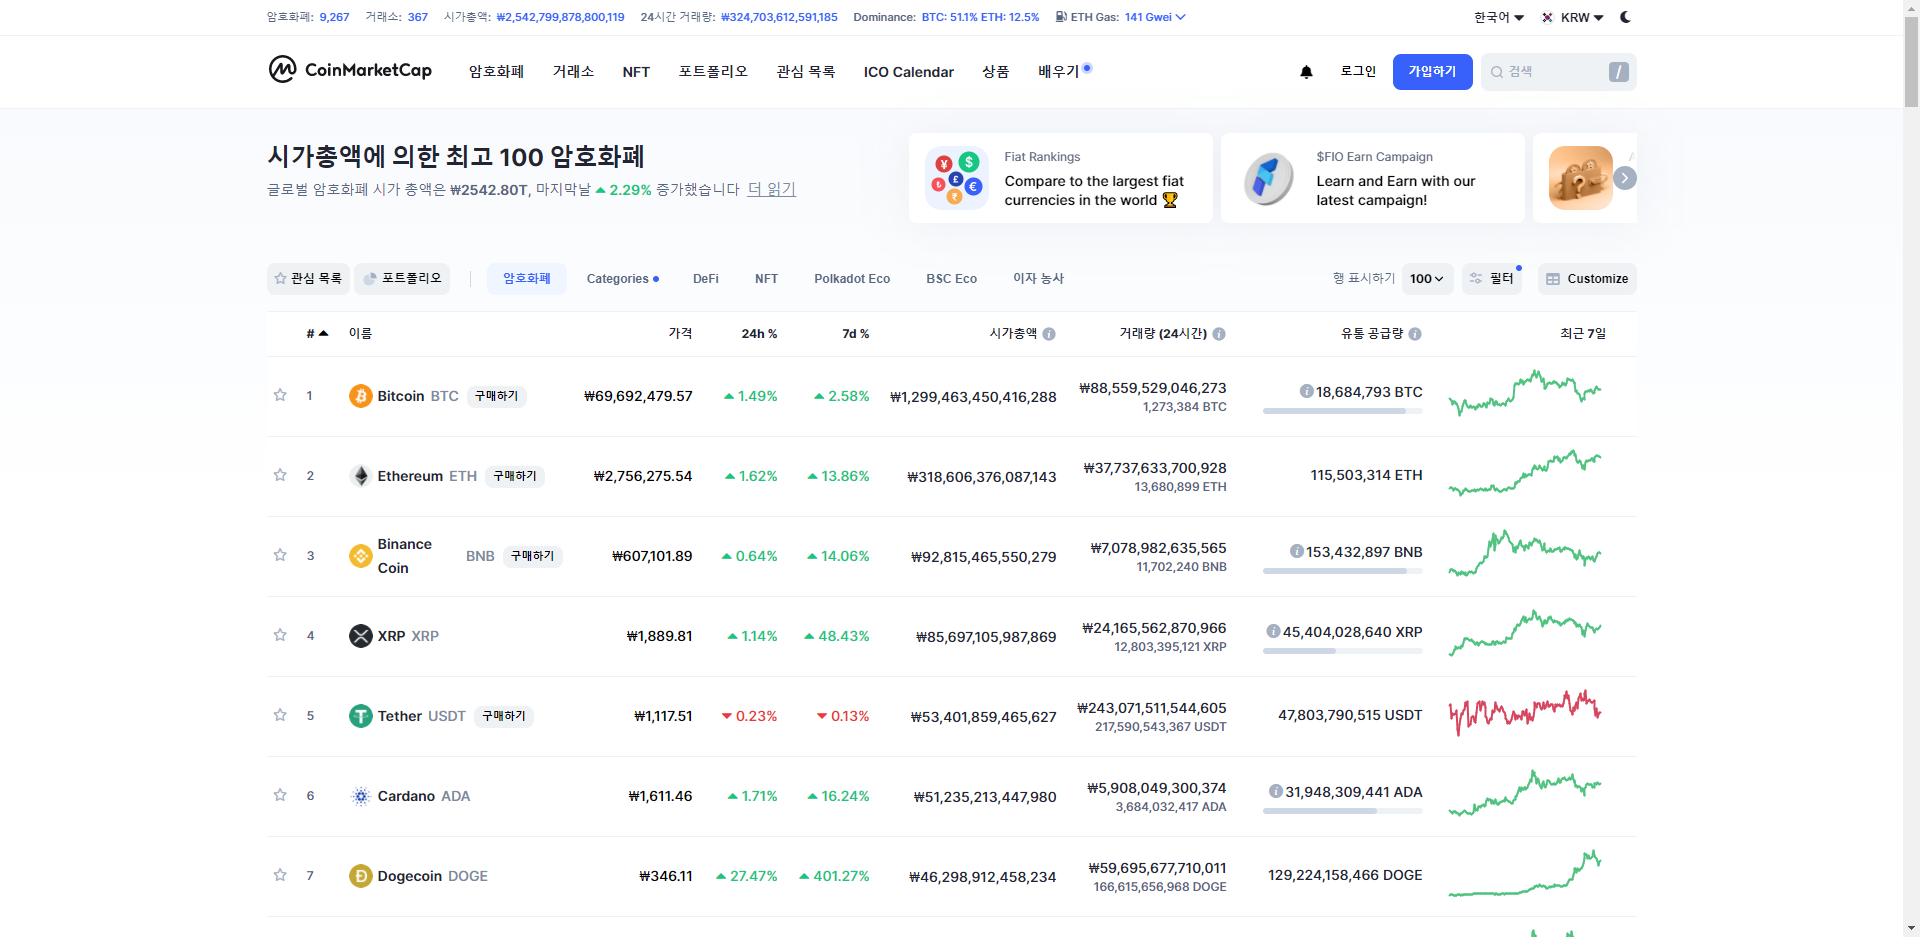Click the Tether coin icon

coord(360,716)
